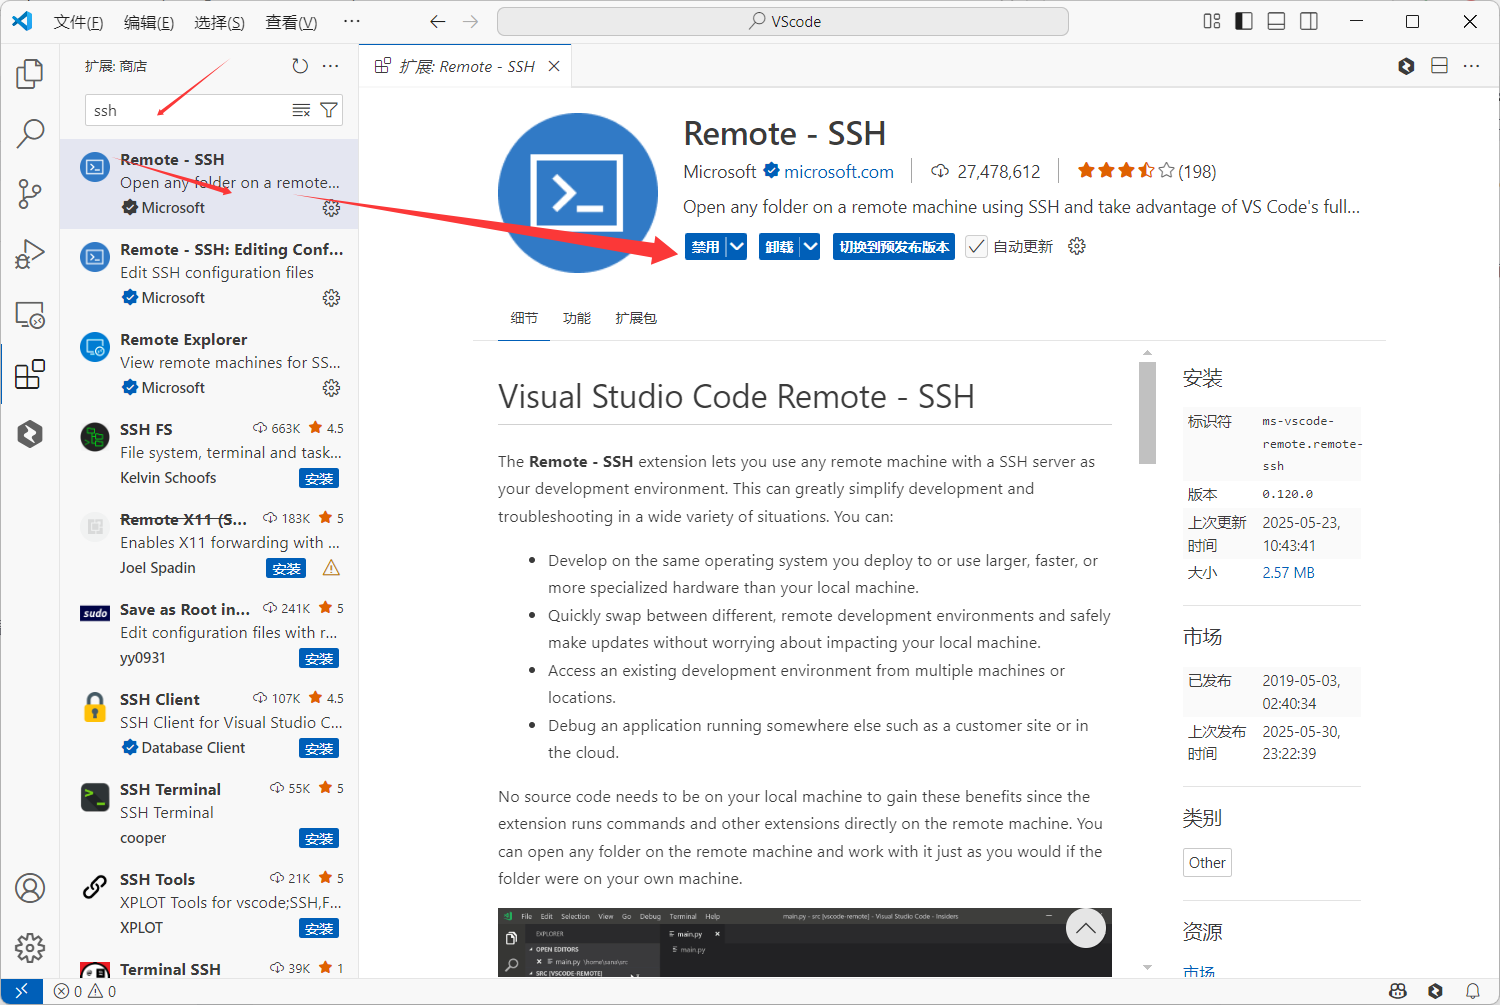The height and width of the screenshot is (1005, 1500).
Task: Uninstall the Remote - SSH extension
Action: (779, 247)
